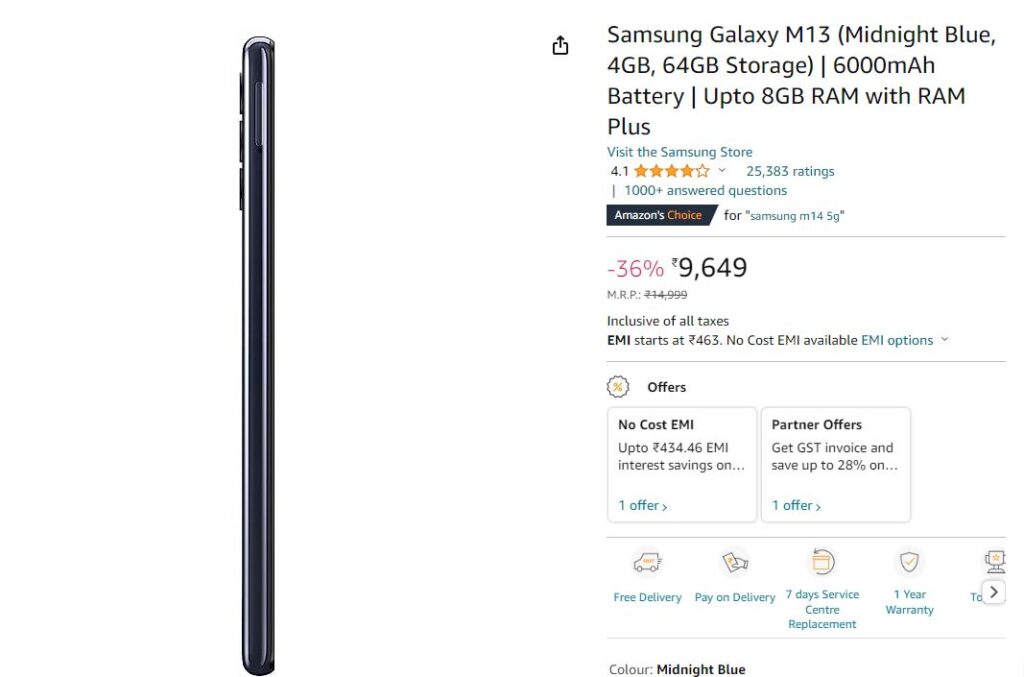Image resolution: width=1024 pixels, height=677 pixels.
Task: Open 1000+ answered questions link
Action: (705, 191)
